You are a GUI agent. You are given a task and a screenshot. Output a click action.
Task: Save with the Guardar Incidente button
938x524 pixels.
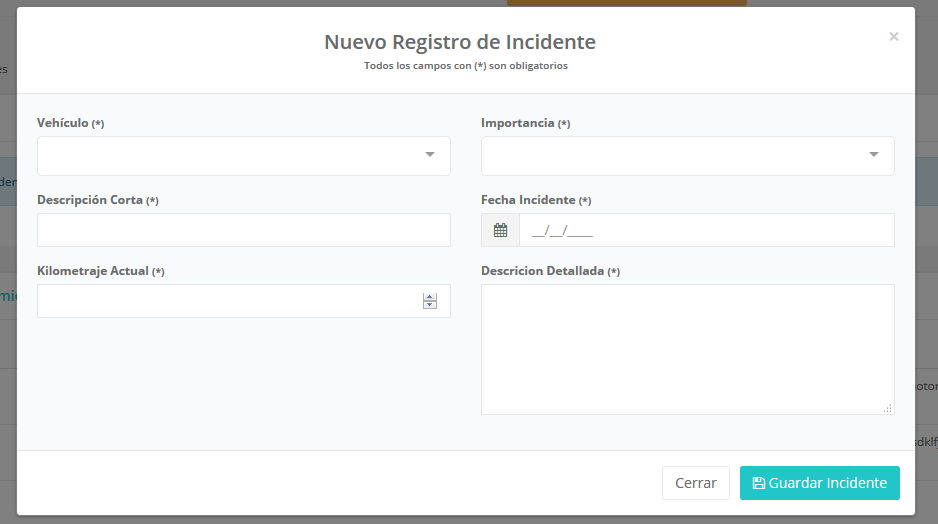tap(819, 483)
